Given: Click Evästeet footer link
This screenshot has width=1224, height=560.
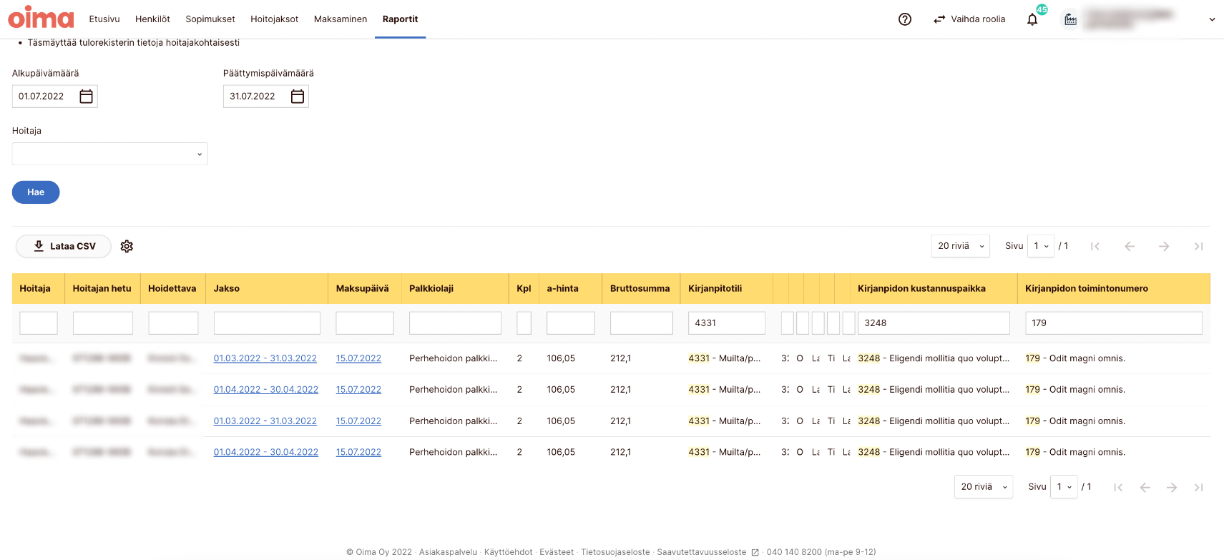Looking at the screenshot, I should tap(556, 552).
